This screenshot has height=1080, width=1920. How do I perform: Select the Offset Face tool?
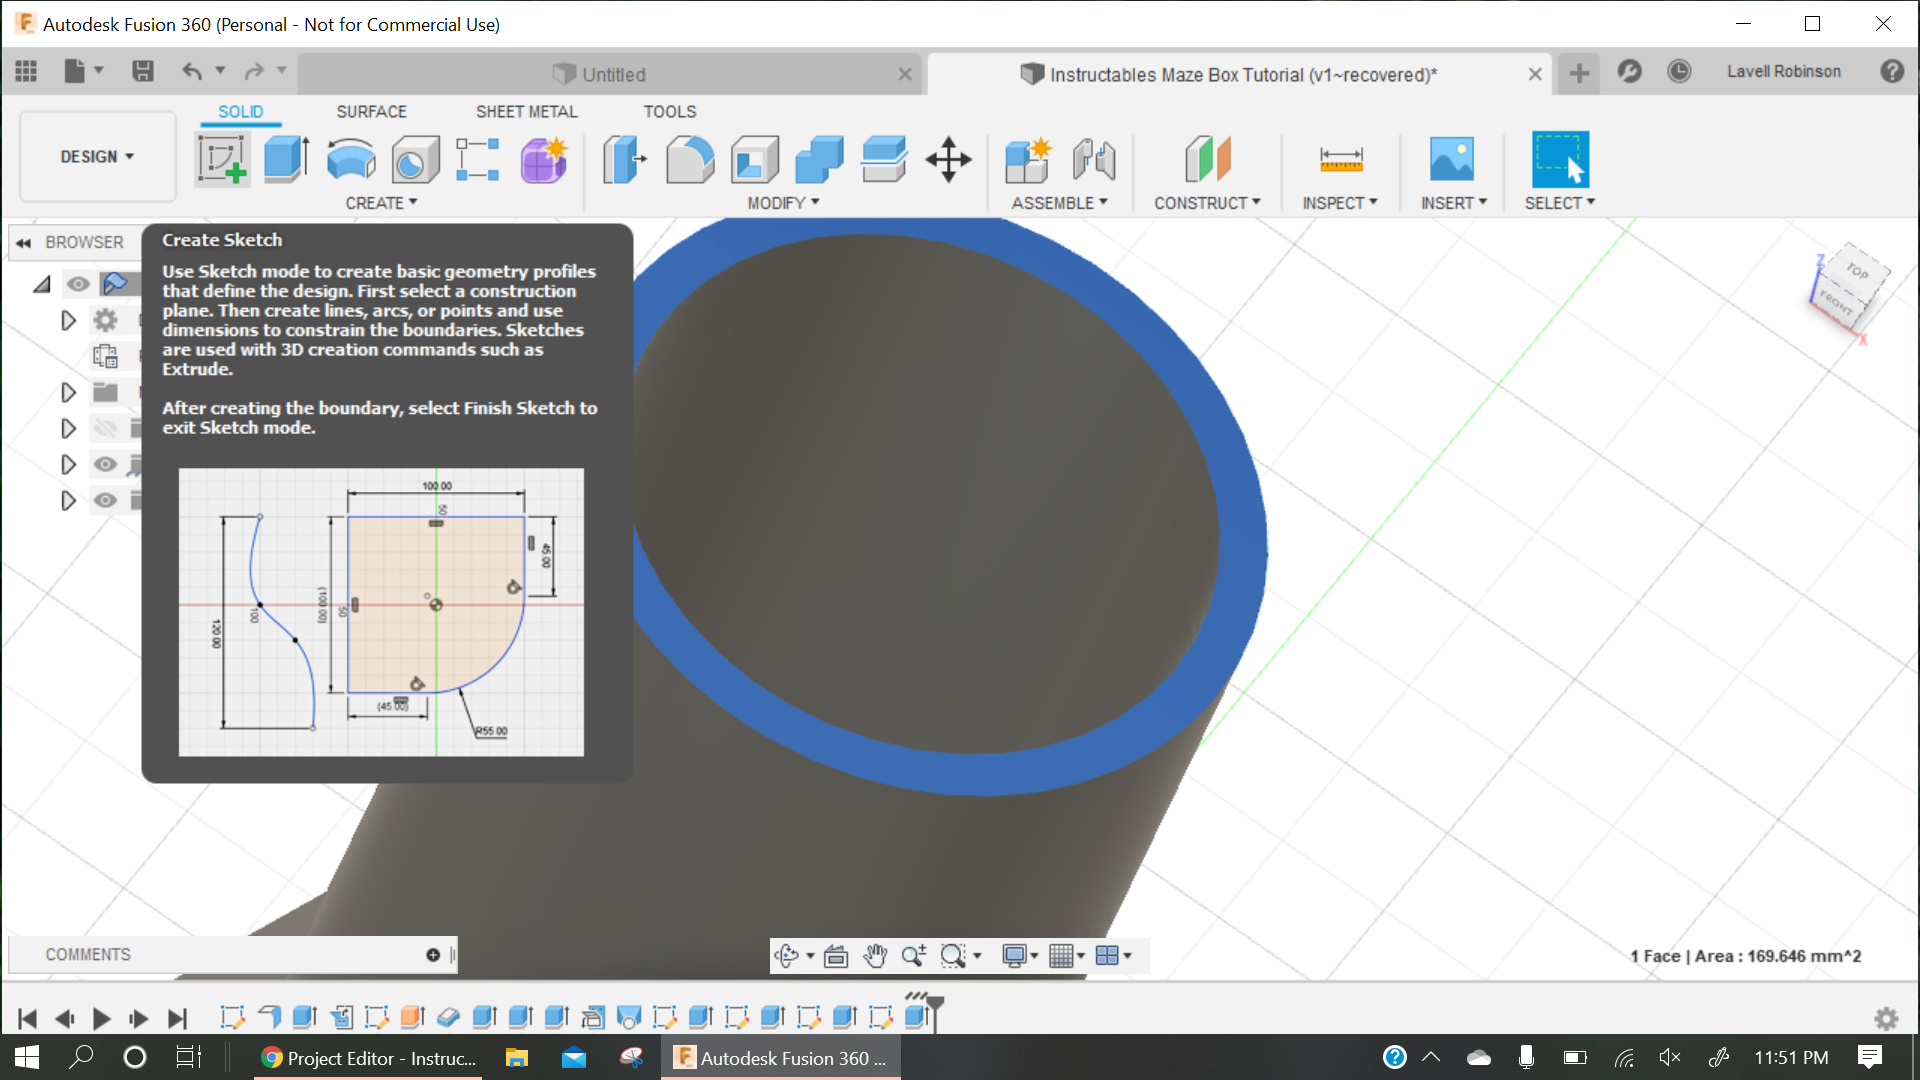[884, 159]
